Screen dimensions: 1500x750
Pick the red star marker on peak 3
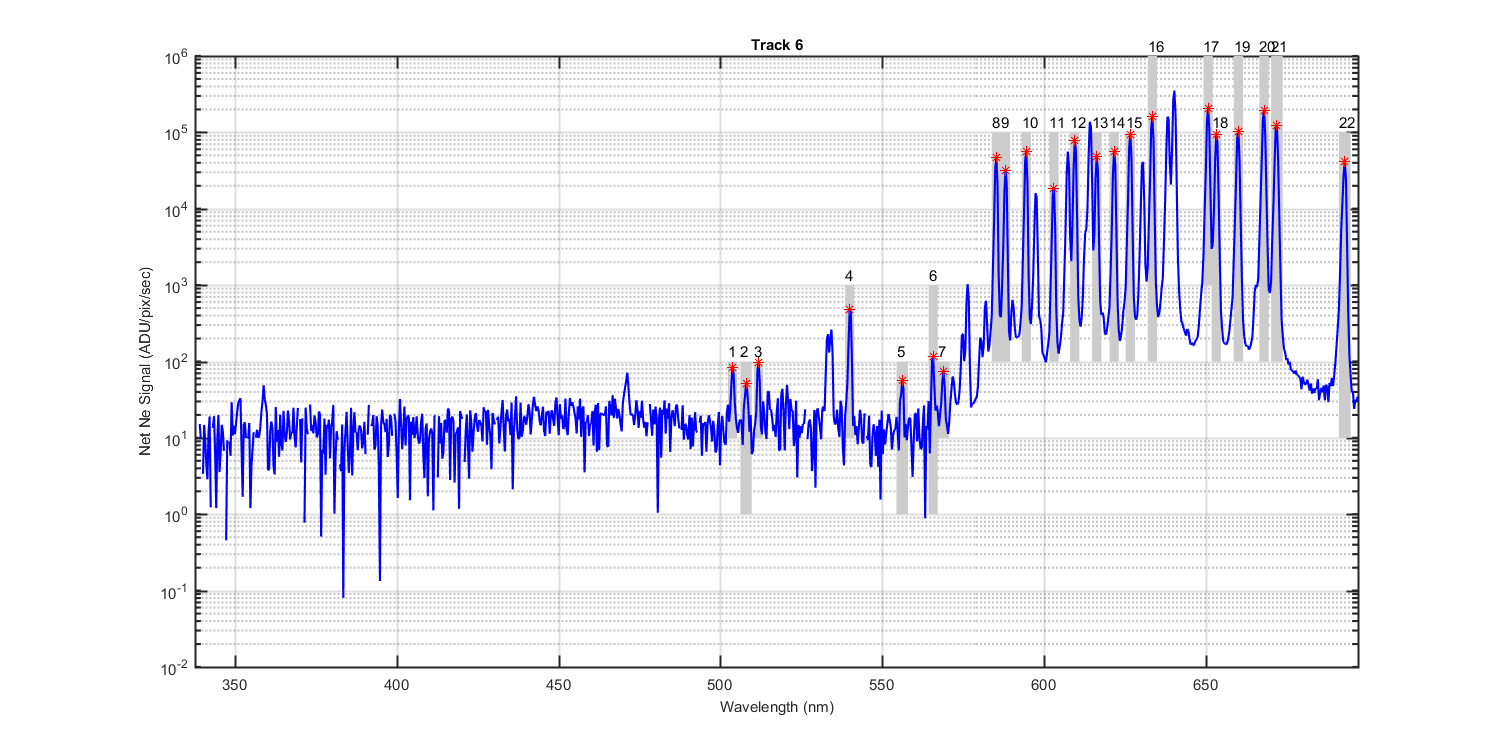(758, 363)
